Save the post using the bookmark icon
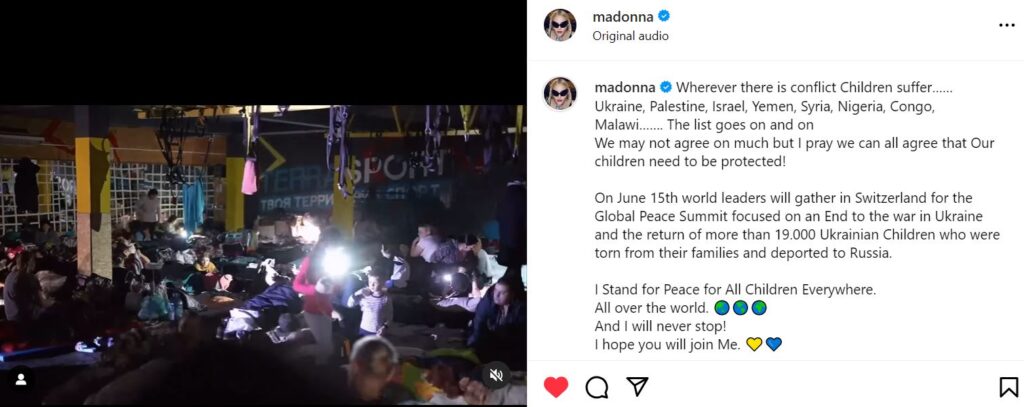The width and height of the screenshot is (1024, 407). coord(1008,387)
